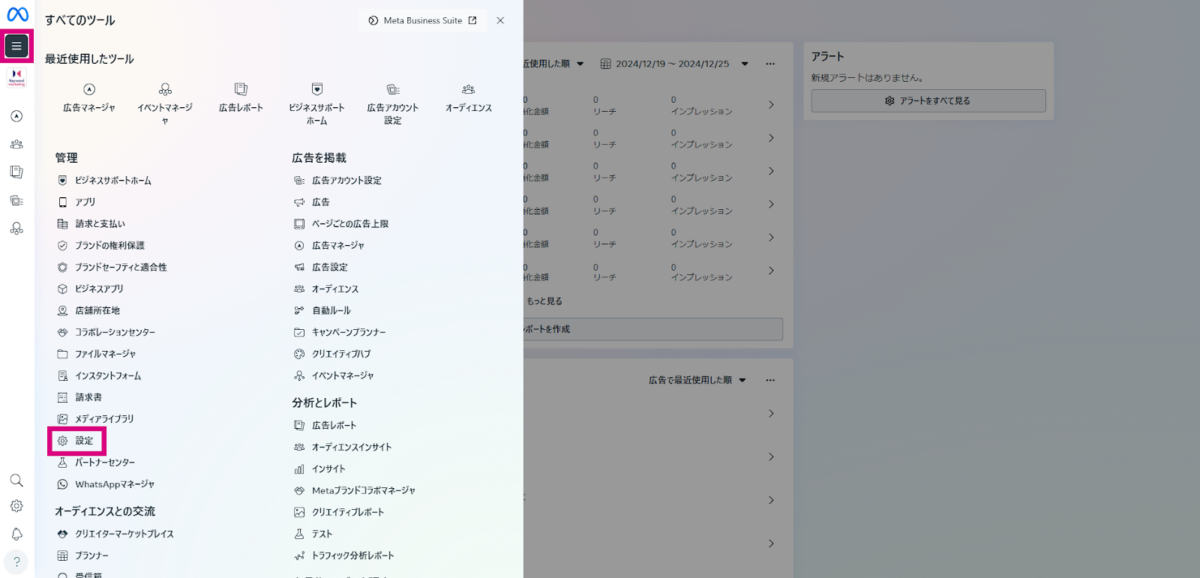Open the settings gear in left sidebar
The image size is (1200, 578).
16,506
